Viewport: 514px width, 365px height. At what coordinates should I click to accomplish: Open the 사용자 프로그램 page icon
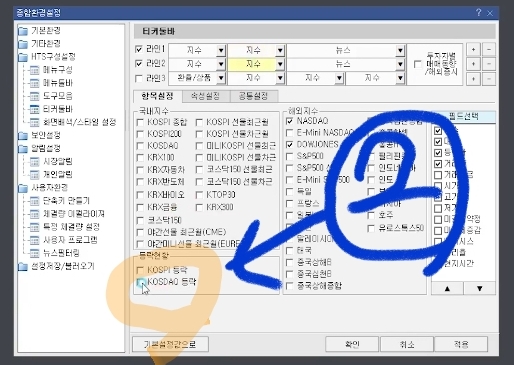[x=35, y=240]
